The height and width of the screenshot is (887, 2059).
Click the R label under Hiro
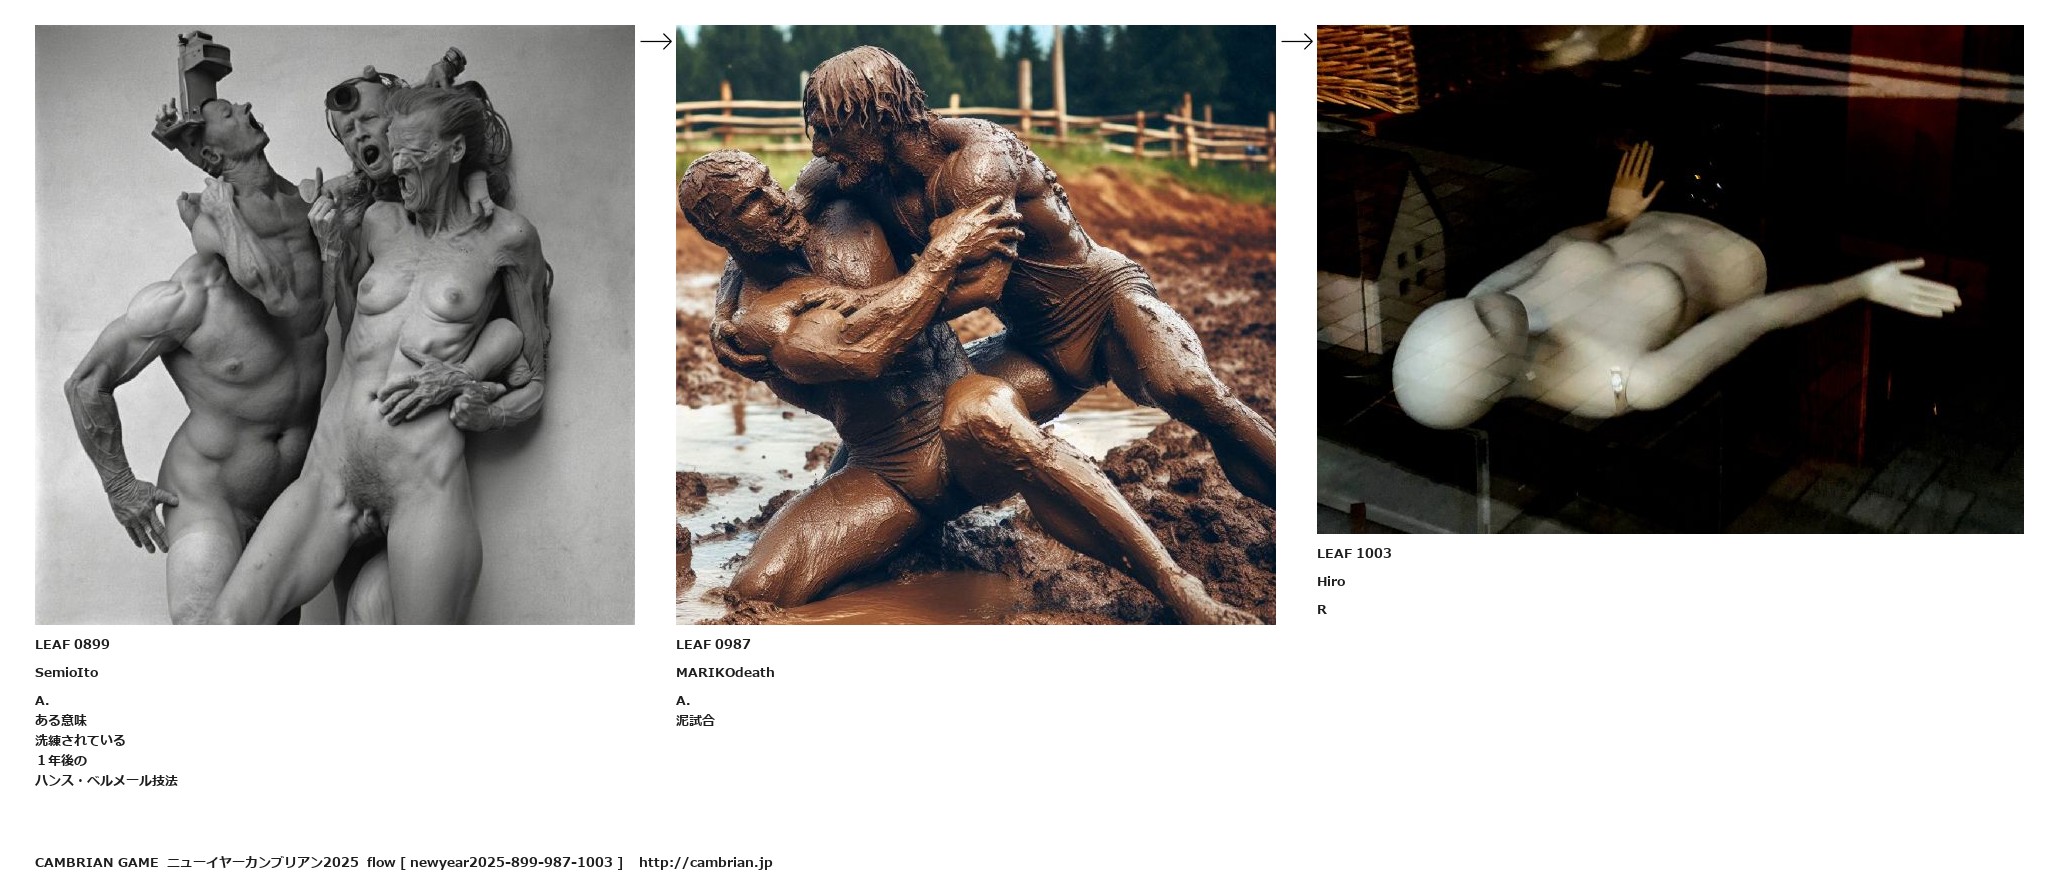(x=1322, y=609)
